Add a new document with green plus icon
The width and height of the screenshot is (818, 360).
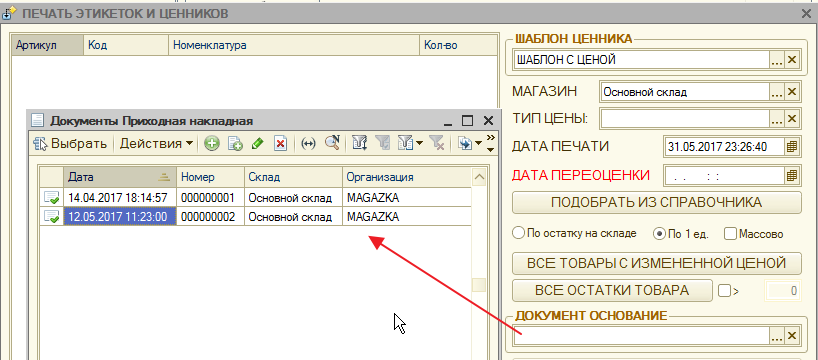pos(211,143)
